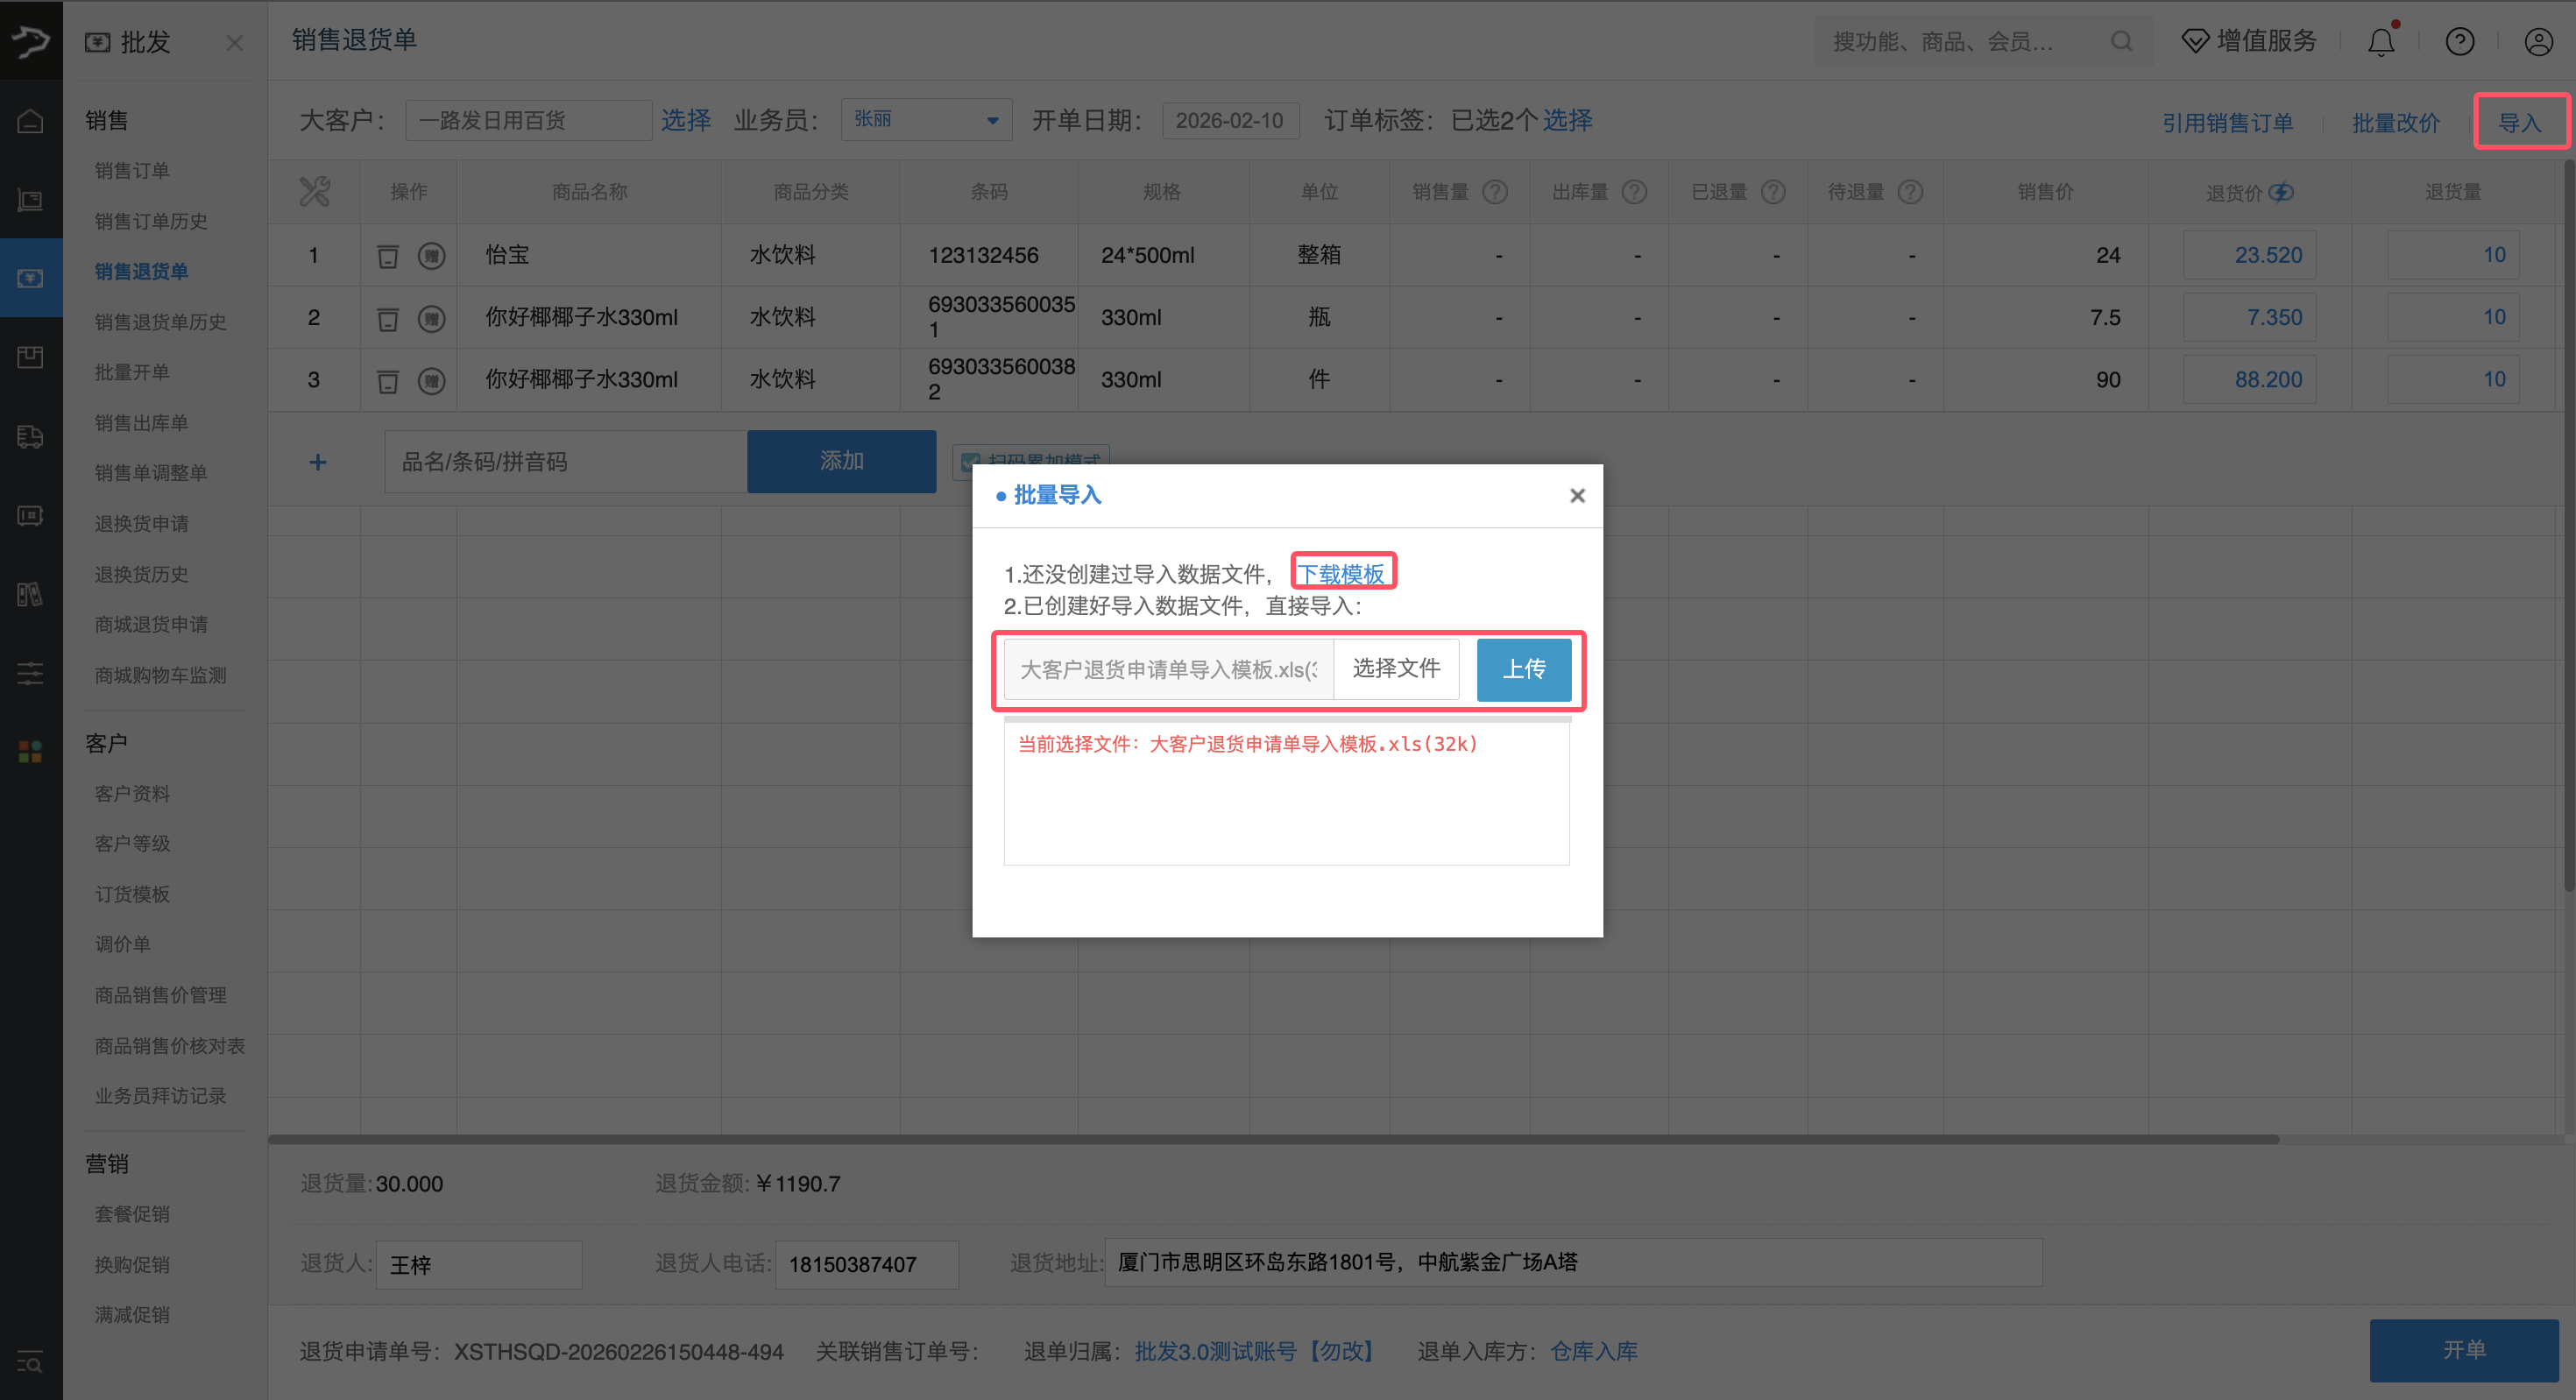Open the notifications bell
This screenshot has height=1400, width=2576.
pos(2381,41)
